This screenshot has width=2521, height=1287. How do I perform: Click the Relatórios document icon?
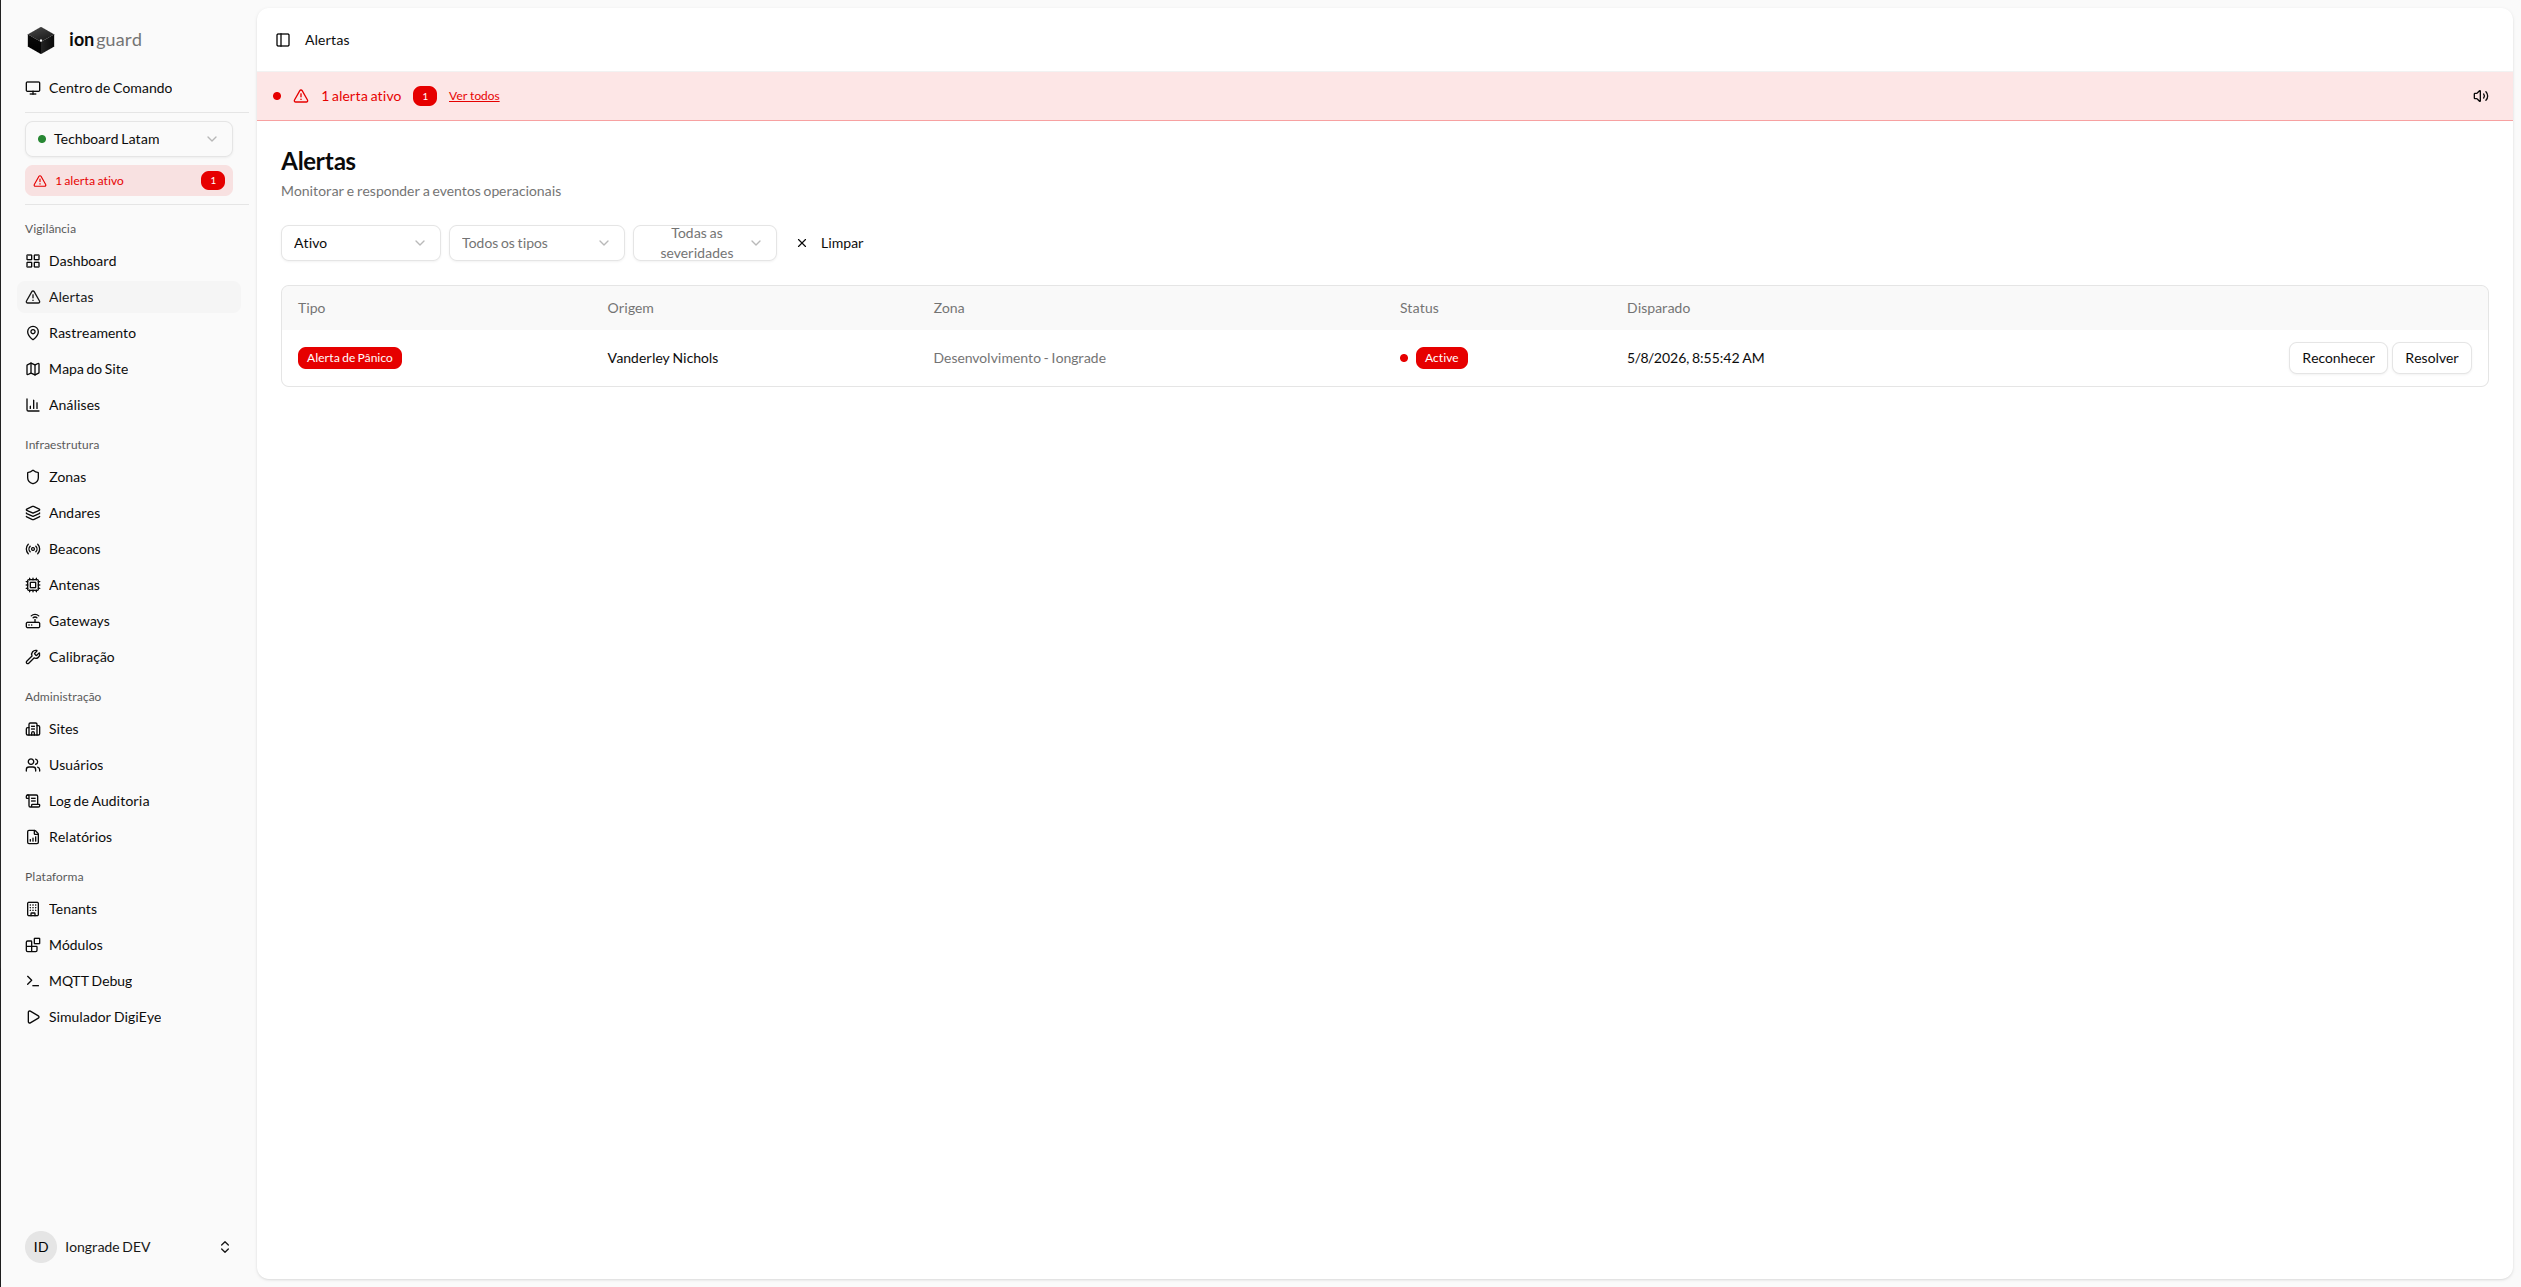(33, 837)
